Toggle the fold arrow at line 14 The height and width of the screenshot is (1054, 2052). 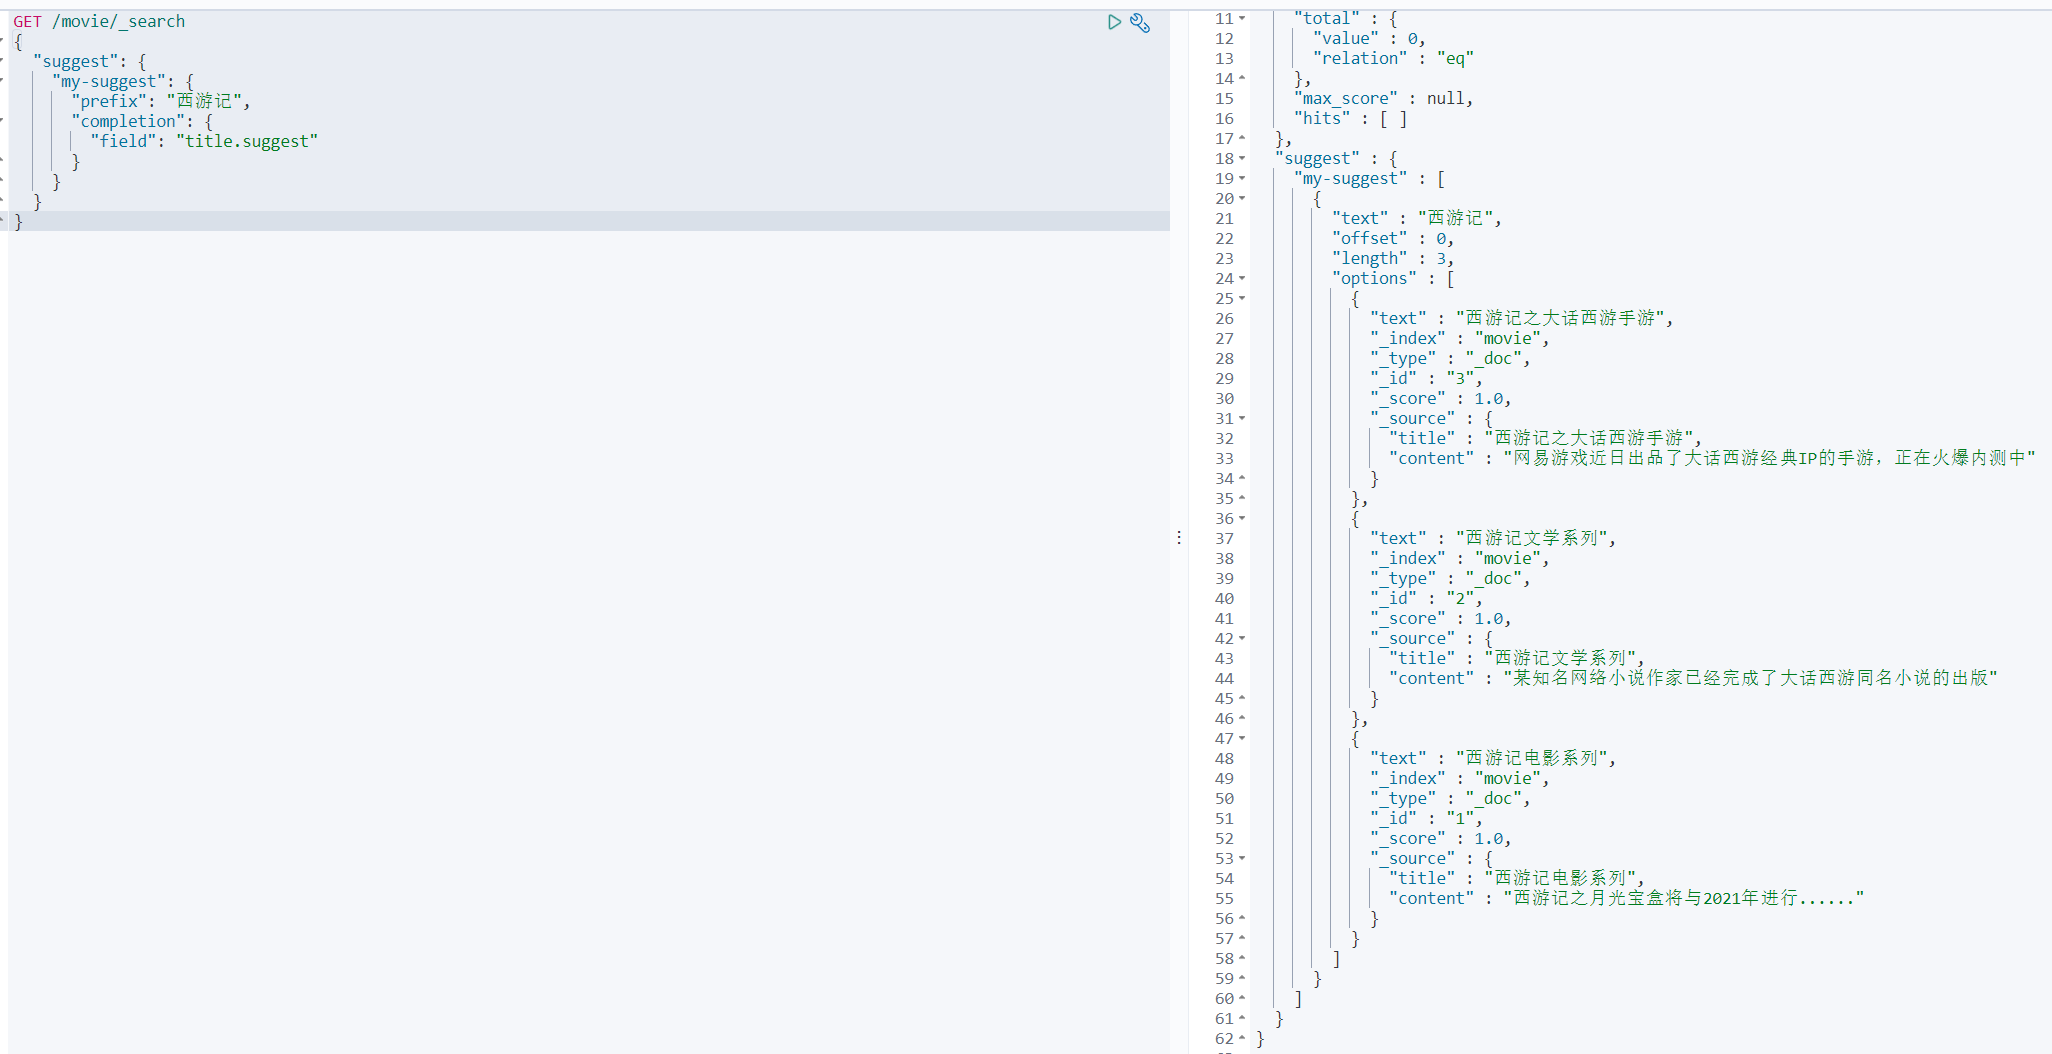tap(1242, 78)
